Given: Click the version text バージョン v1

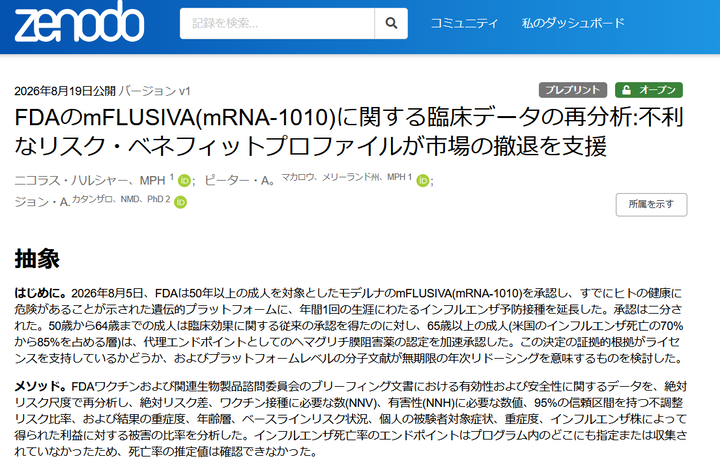Looking at the screenshot, I should (x=154, y=91).
